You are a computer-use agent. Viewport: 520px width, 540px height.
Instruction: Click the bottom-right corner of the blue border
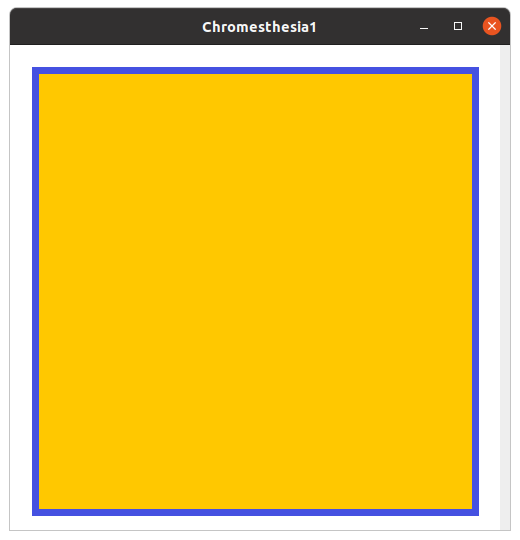point(476,512)
